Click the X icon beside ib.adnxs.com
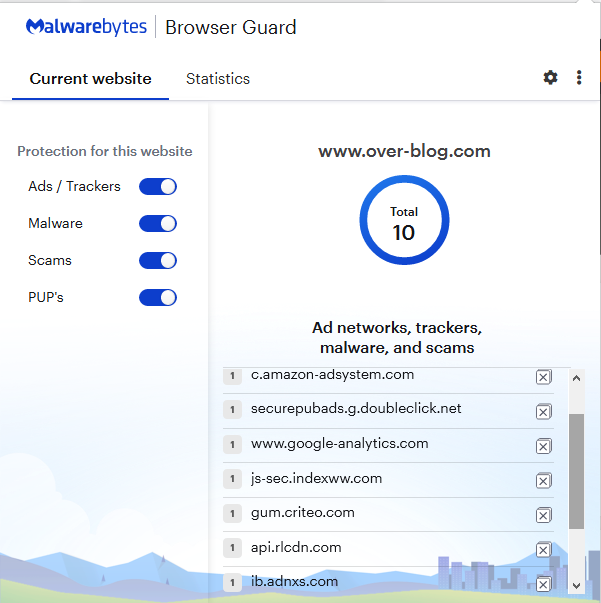Image resolution: width=601 pixels, height=603 pixels. tap(543, 584)
